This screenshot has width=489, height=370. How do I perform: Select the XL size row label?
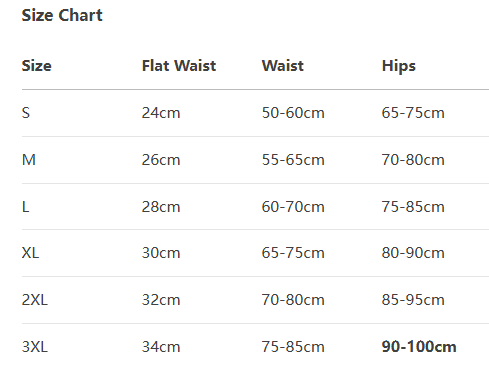tap(30, 253)
